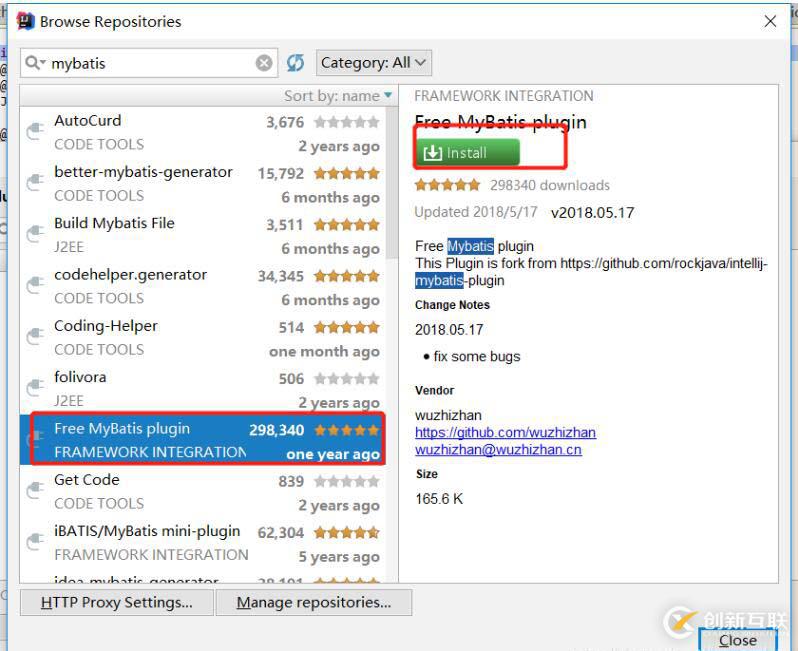This screenshot has height=651, width=798.
Task: Click iBATIS/MyBatis mini-plugin icon
Action: pos(35,542)
